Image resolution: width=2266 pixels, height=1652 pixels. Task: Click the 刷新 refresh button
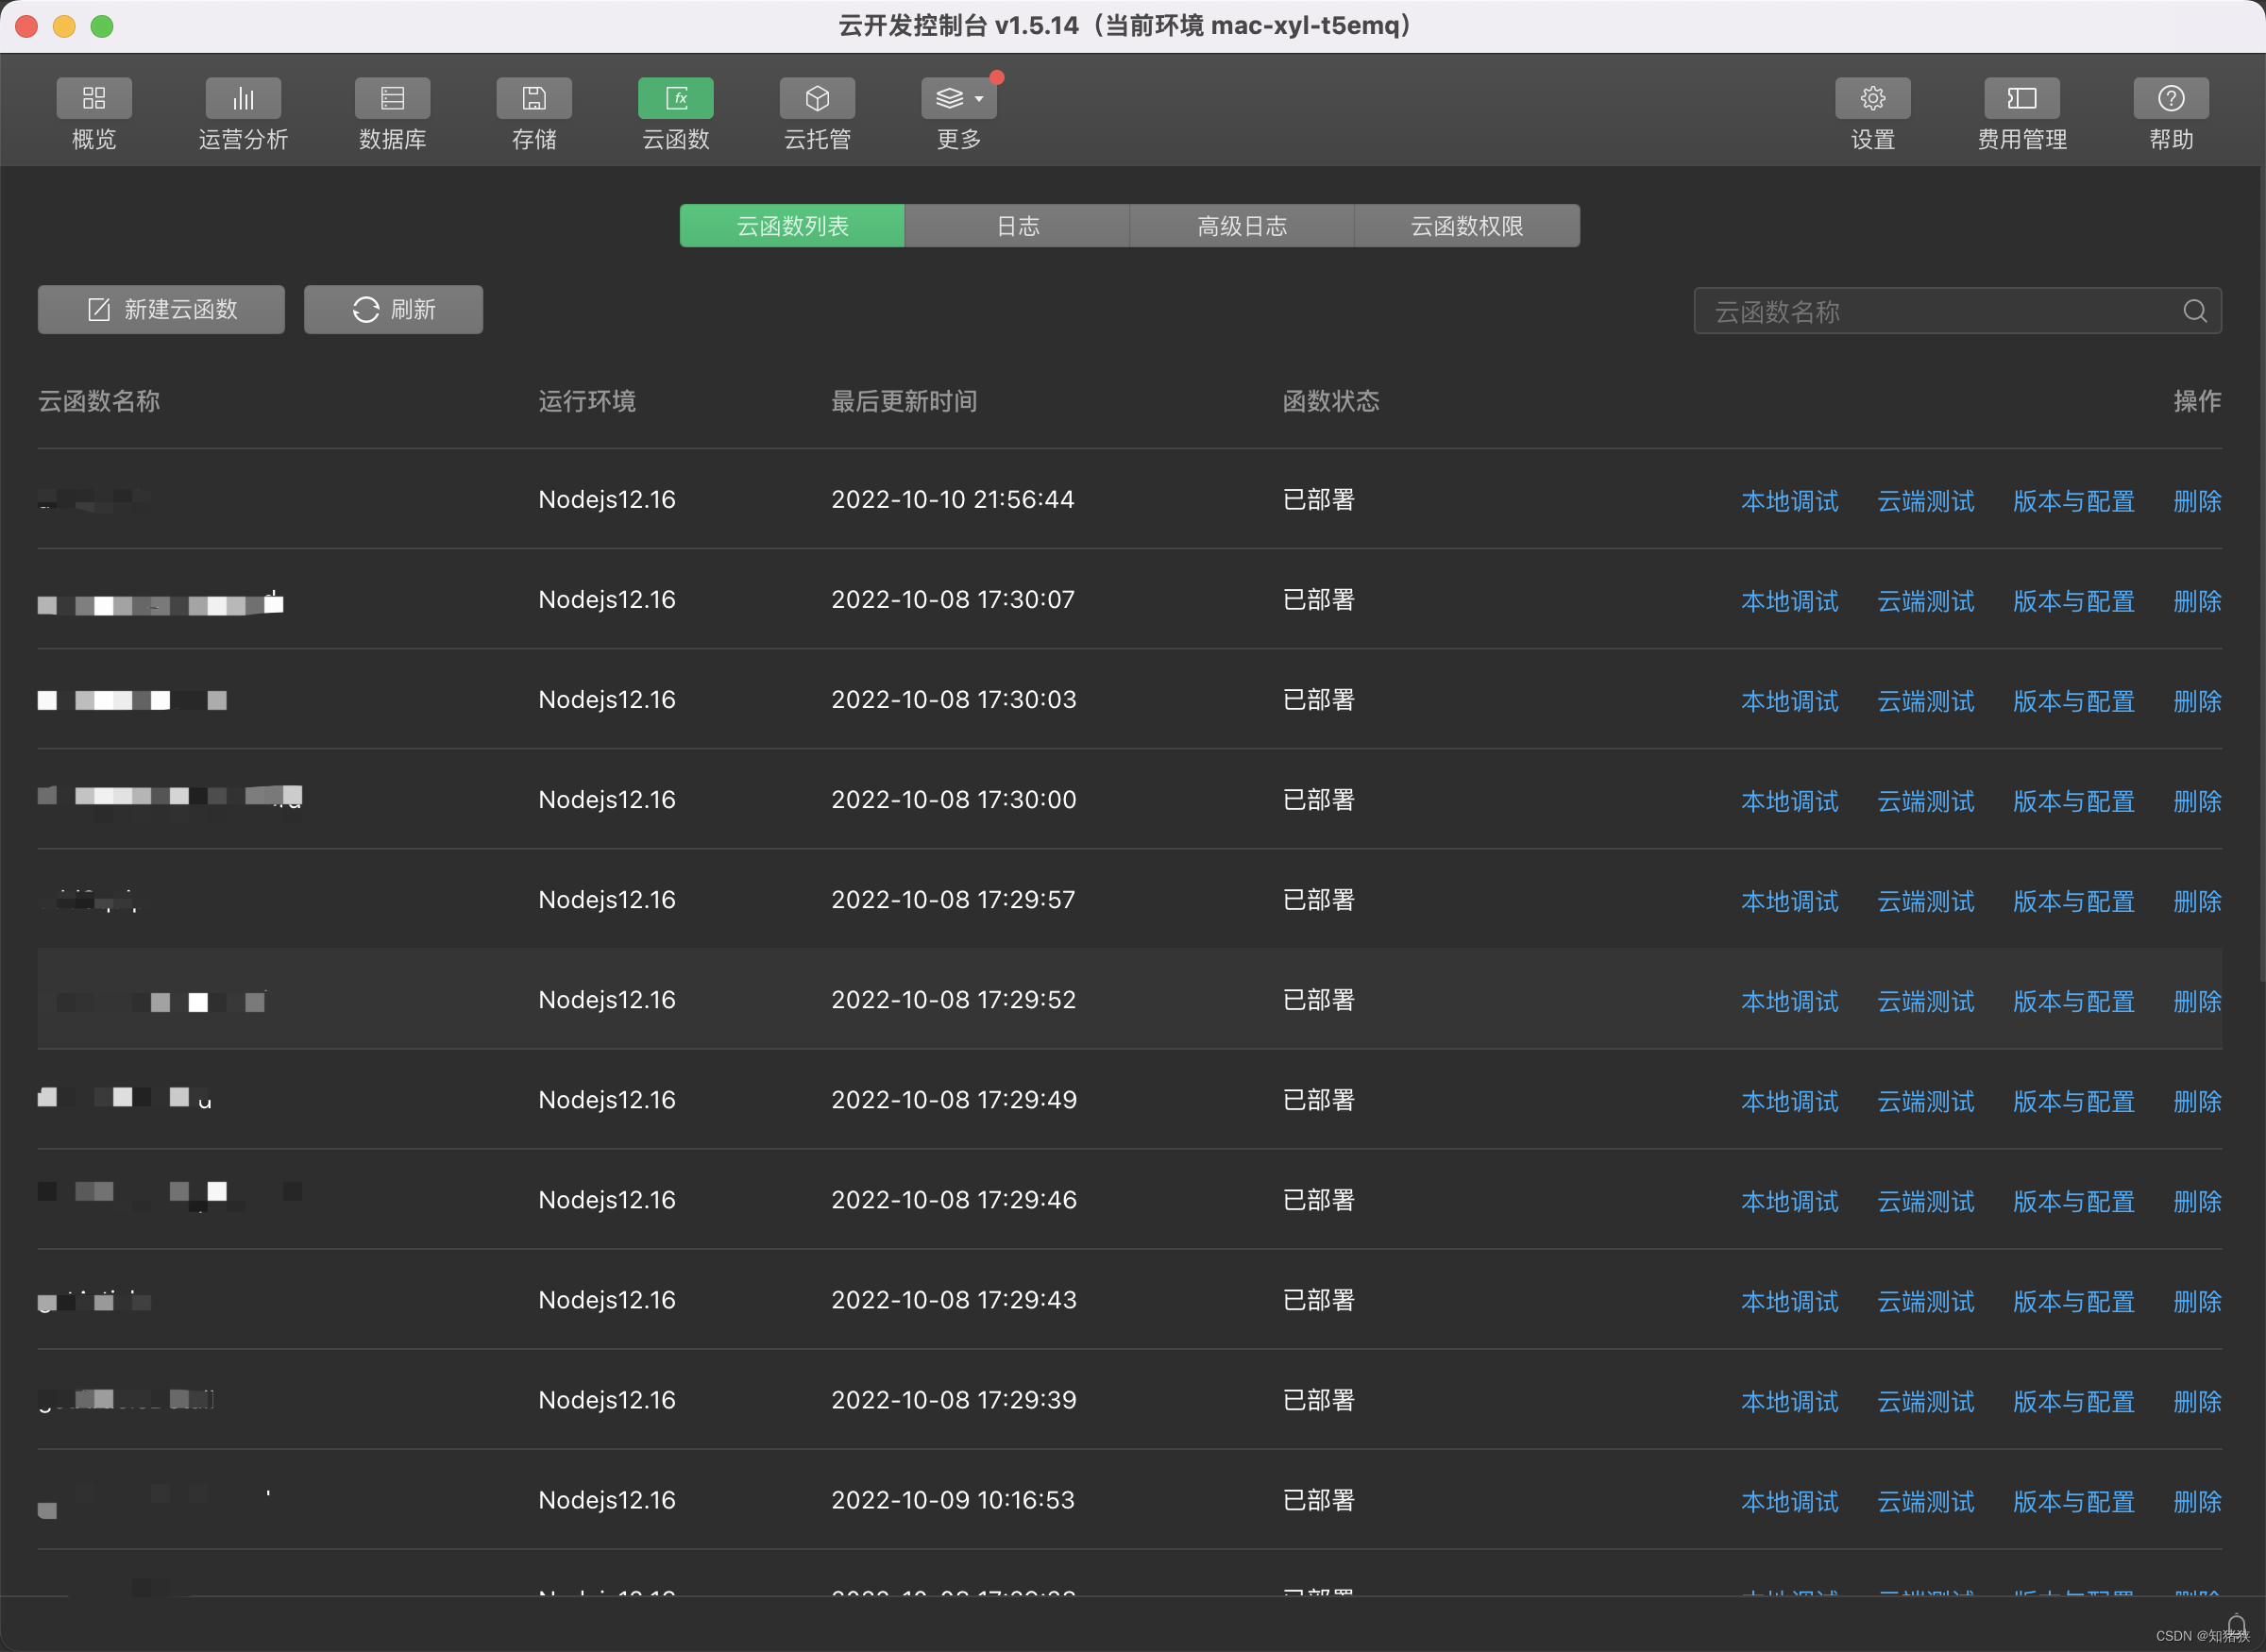pyautogui.click(x=393, y=309)
